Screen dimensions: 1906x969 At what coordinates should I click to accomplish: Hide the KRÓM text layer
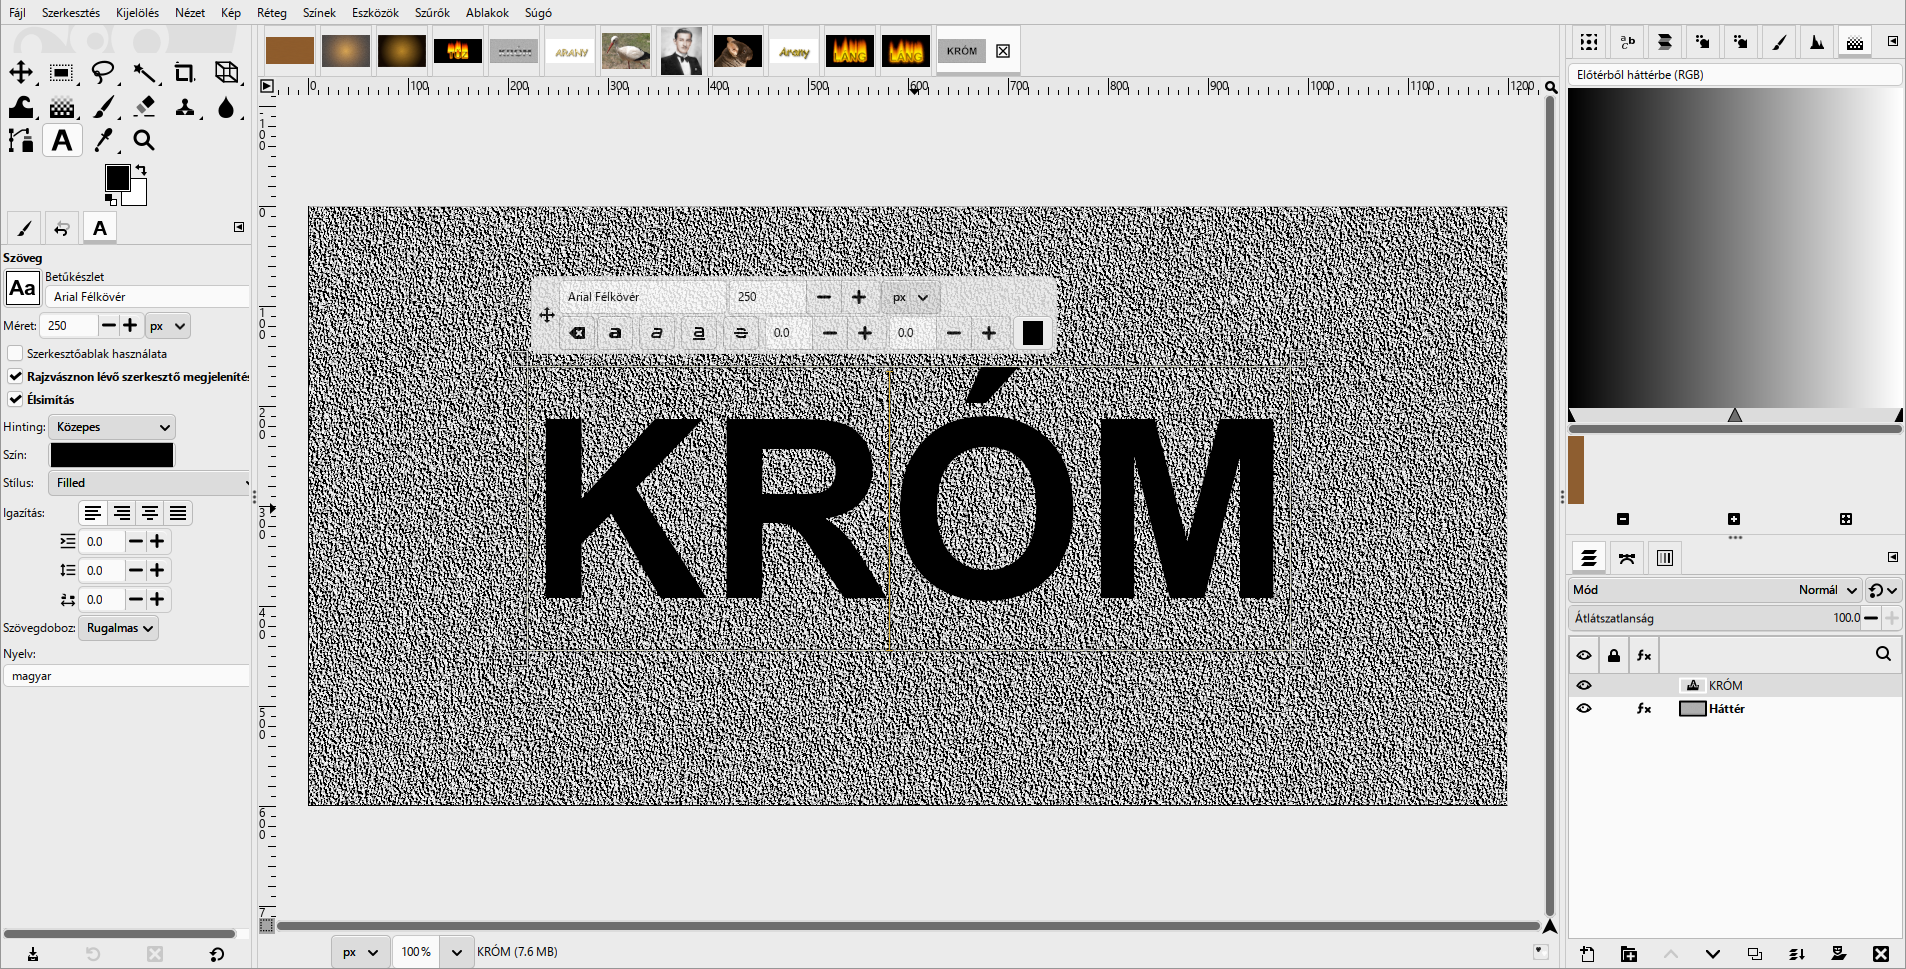tap(1584, 686)
